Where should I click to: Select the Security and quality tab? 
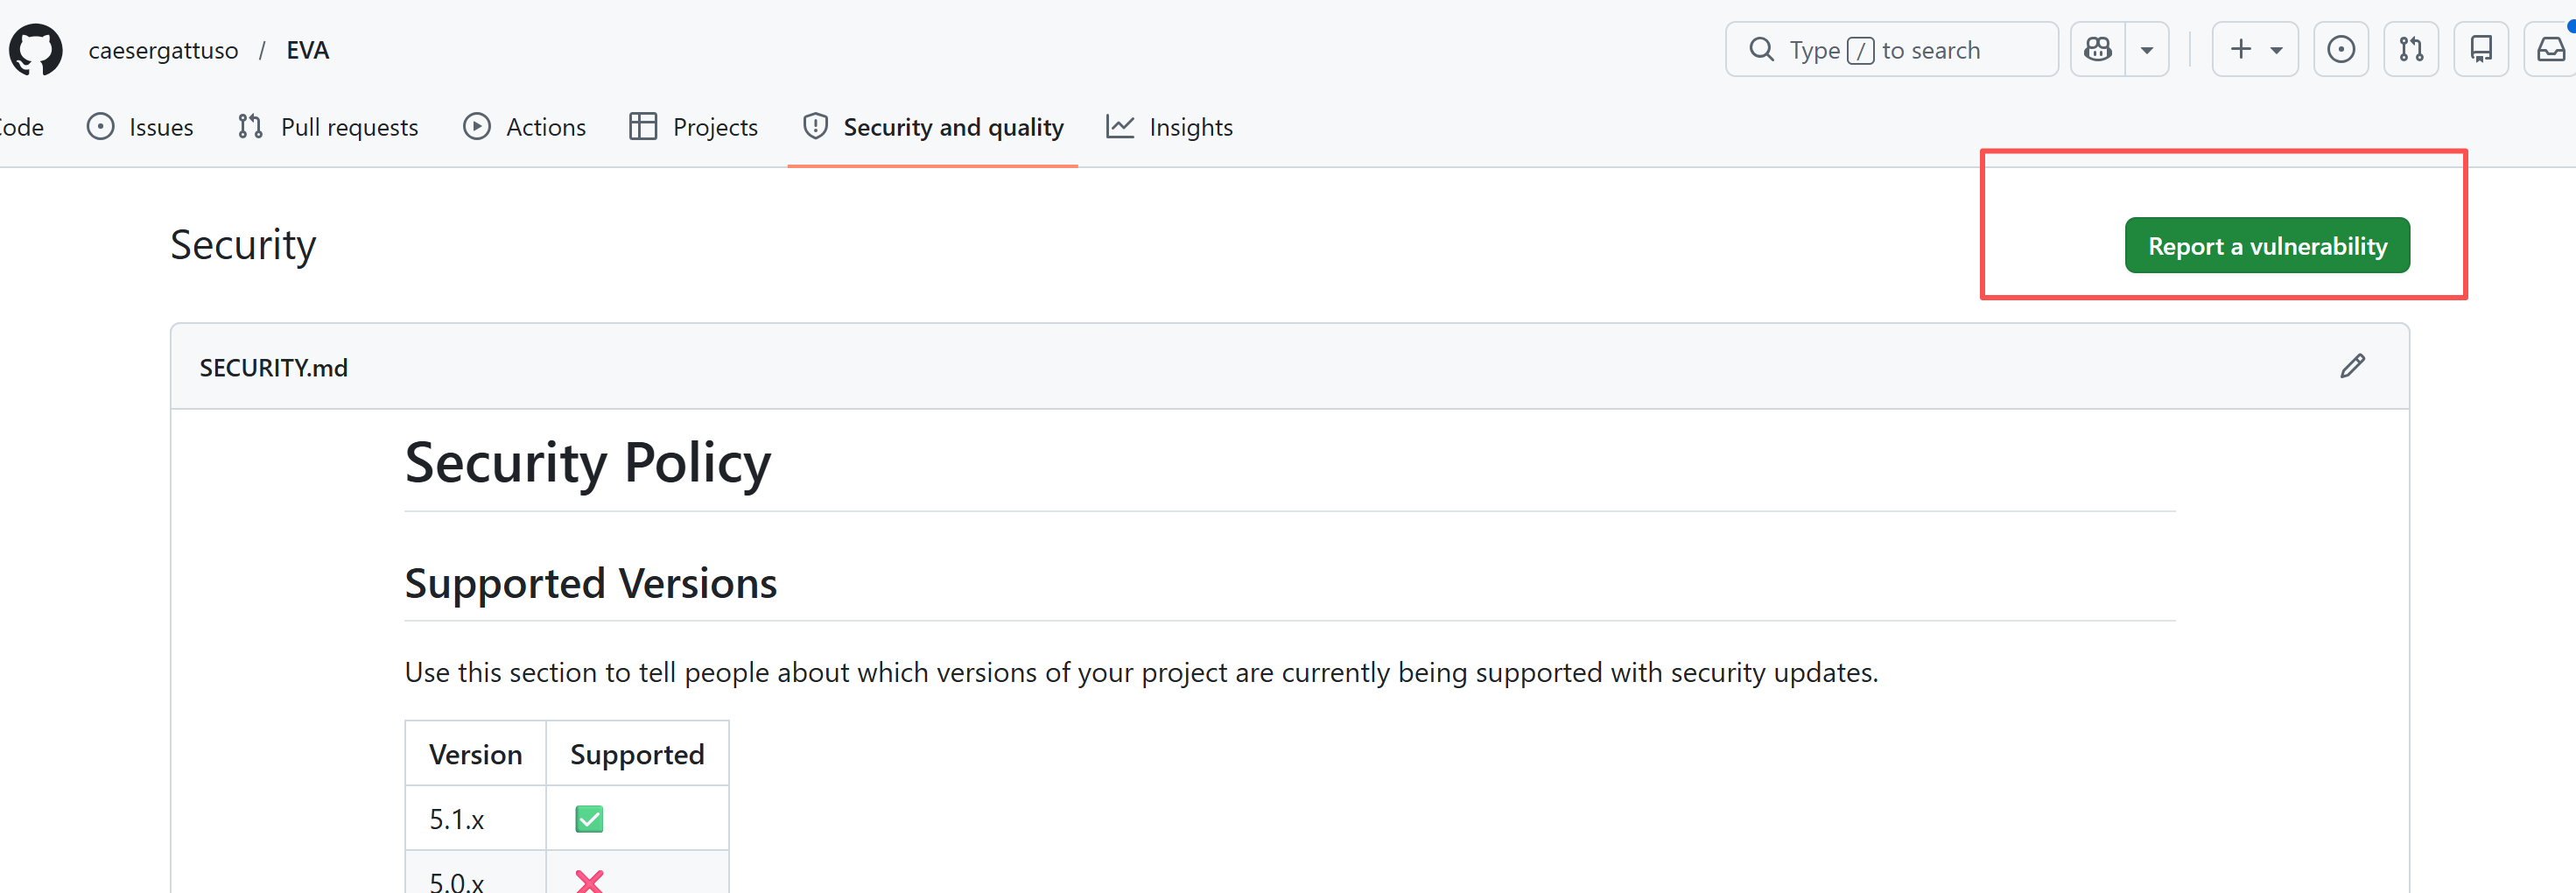[x=933, y=127]
